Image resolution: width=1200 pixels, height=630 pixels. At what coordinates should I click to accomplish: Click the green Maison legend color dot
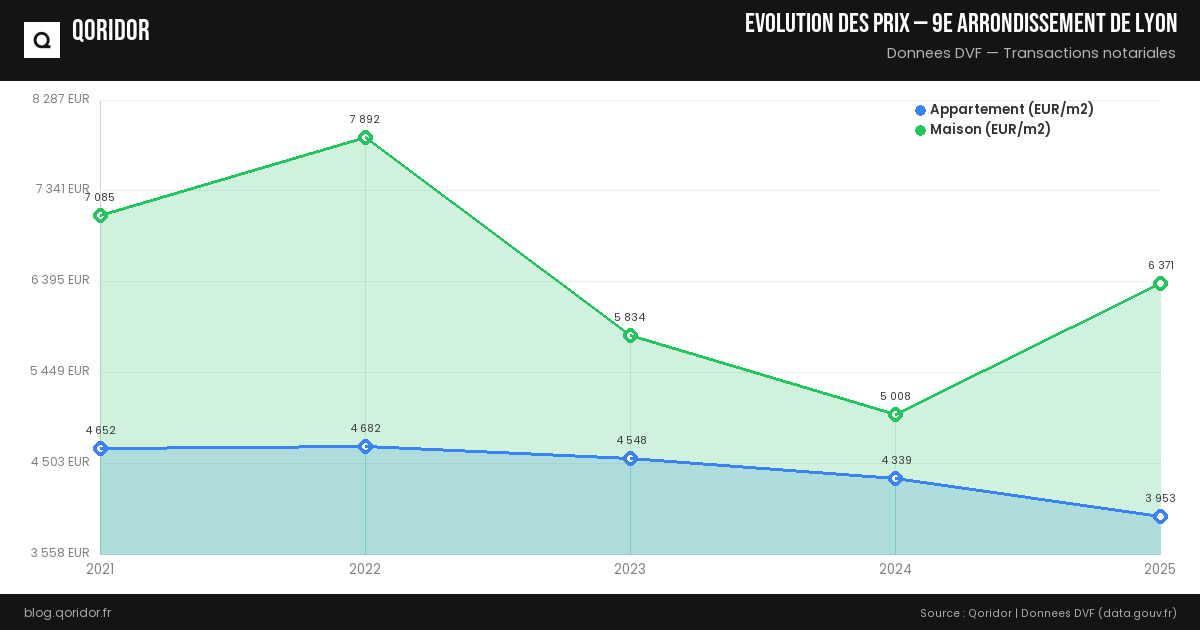(x=920, y=130)
